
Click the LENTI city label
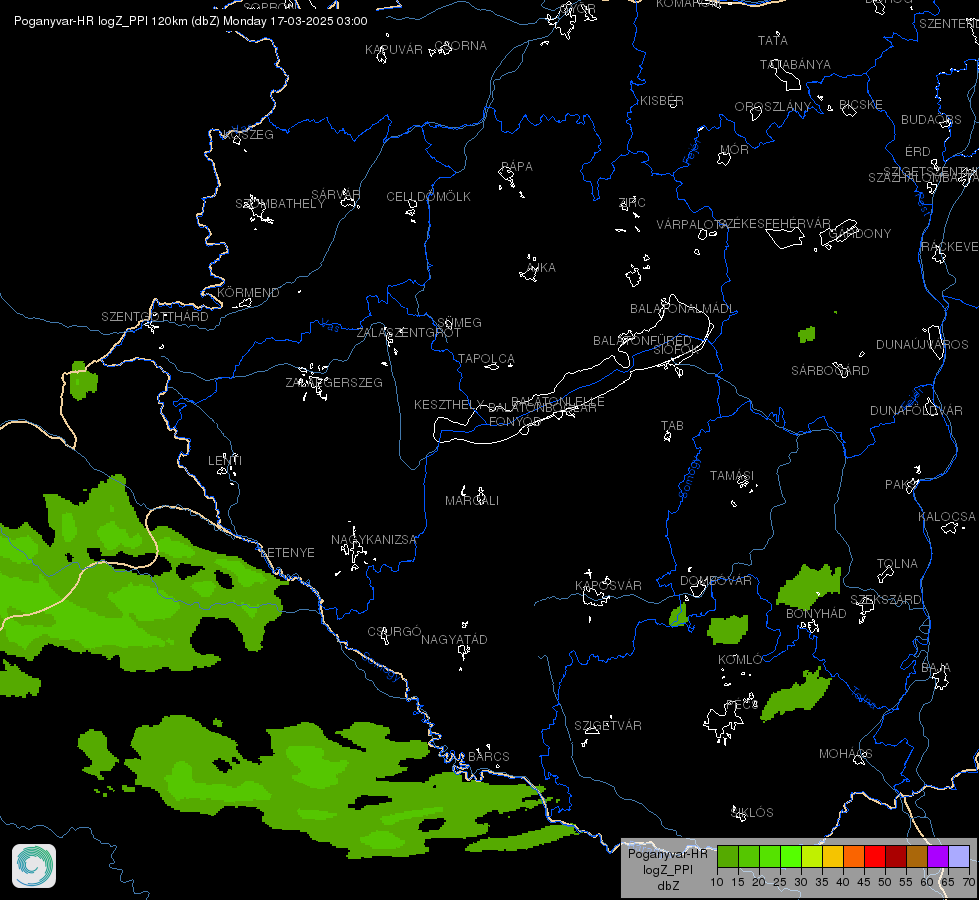pos(225,460)
